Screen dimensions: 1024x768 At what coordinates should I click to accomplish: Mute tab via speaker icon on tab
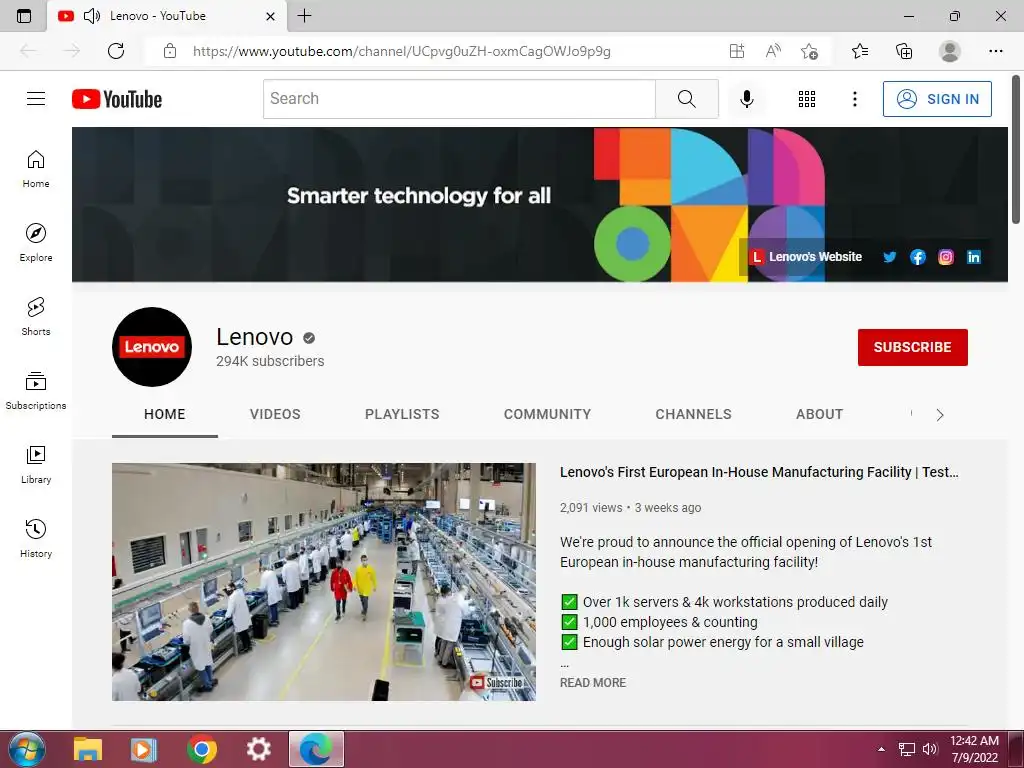(x=92, y=16)
